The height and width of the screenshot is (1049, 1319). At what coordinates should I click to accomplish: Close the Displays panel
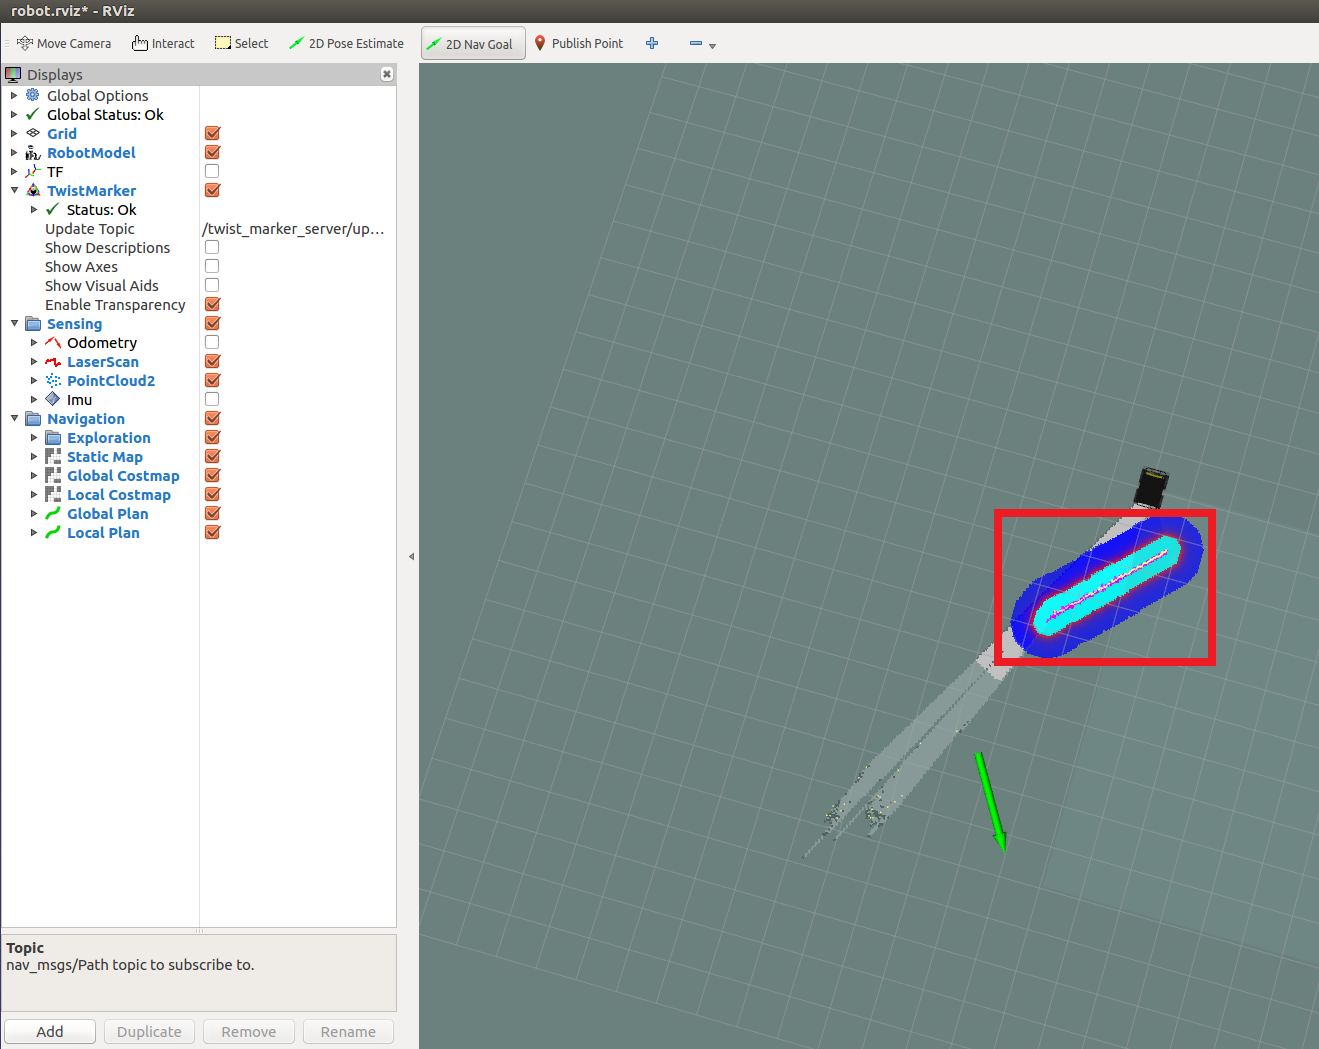click(387, 74)
